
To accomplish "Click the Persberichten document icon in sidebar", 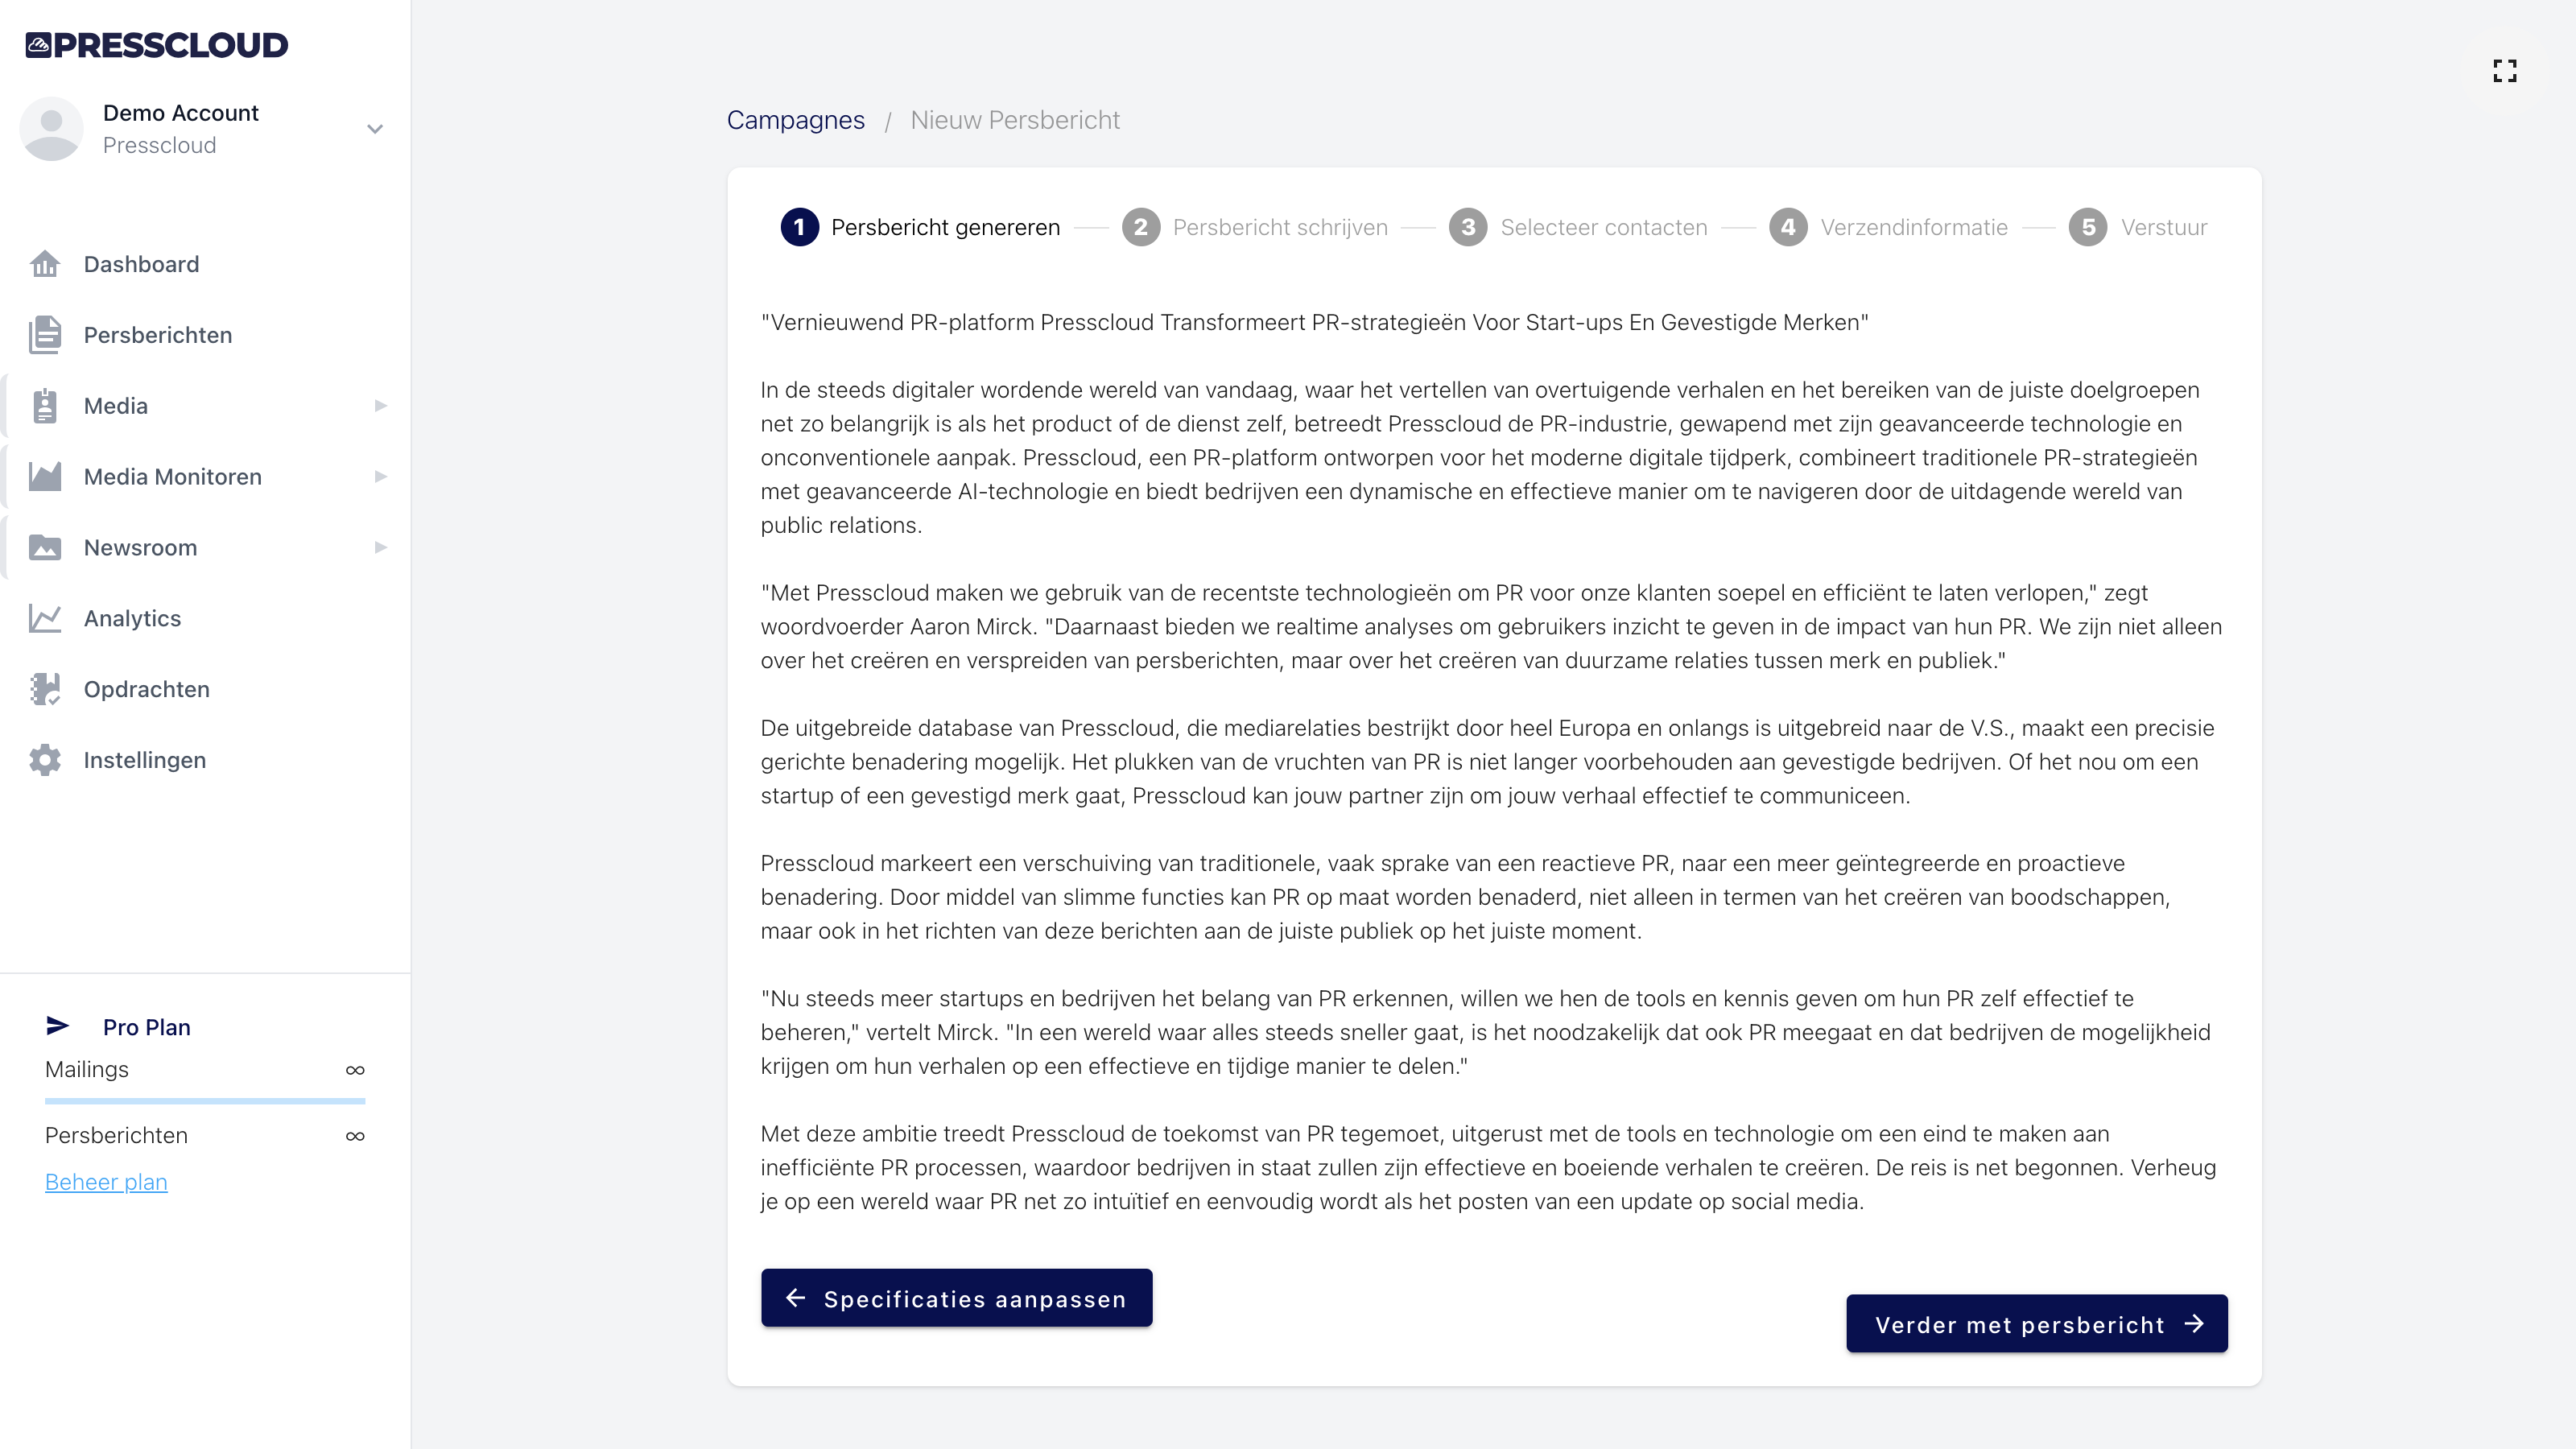I will (x=44, y=335).
